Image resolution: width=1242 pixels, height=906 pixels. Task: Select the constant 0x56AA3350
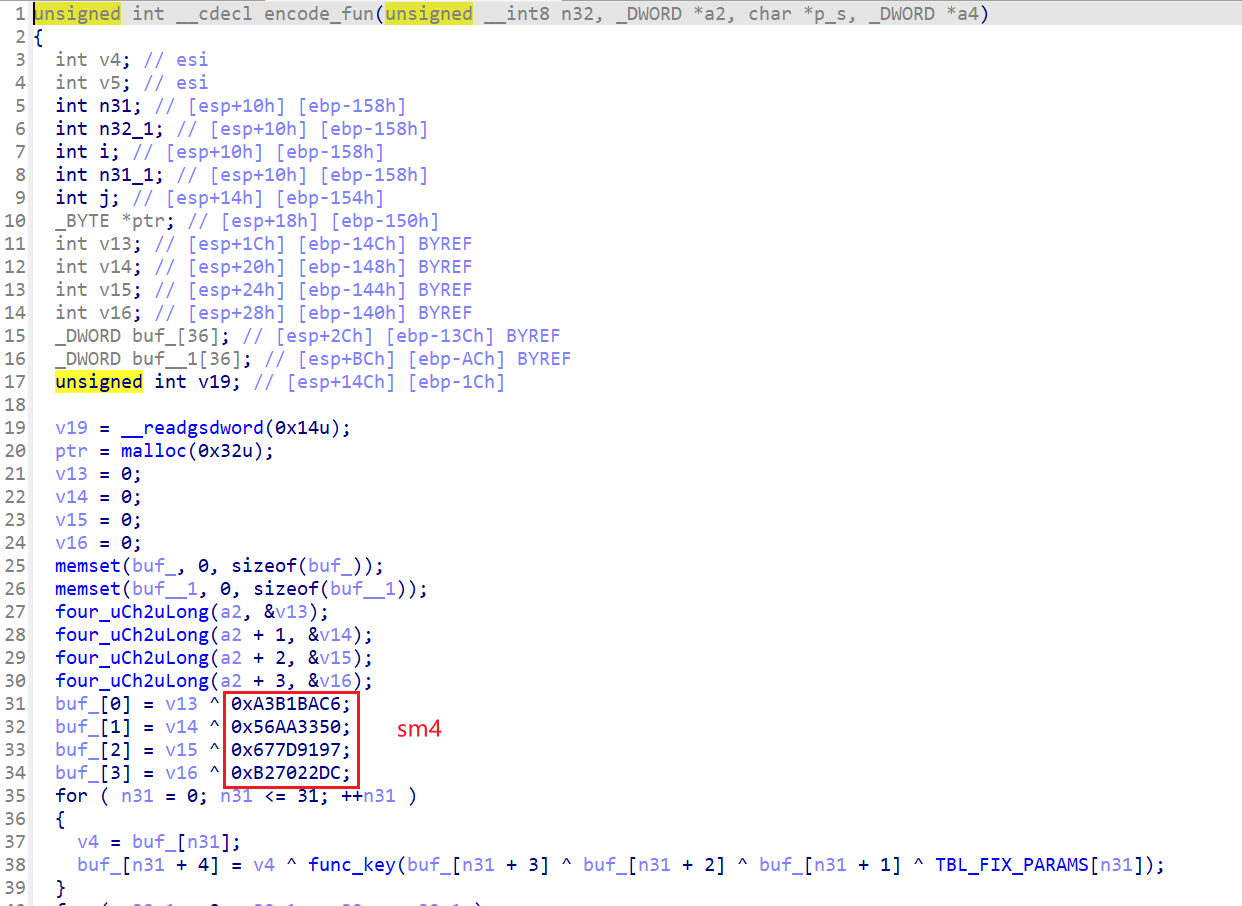pos(285,727)
